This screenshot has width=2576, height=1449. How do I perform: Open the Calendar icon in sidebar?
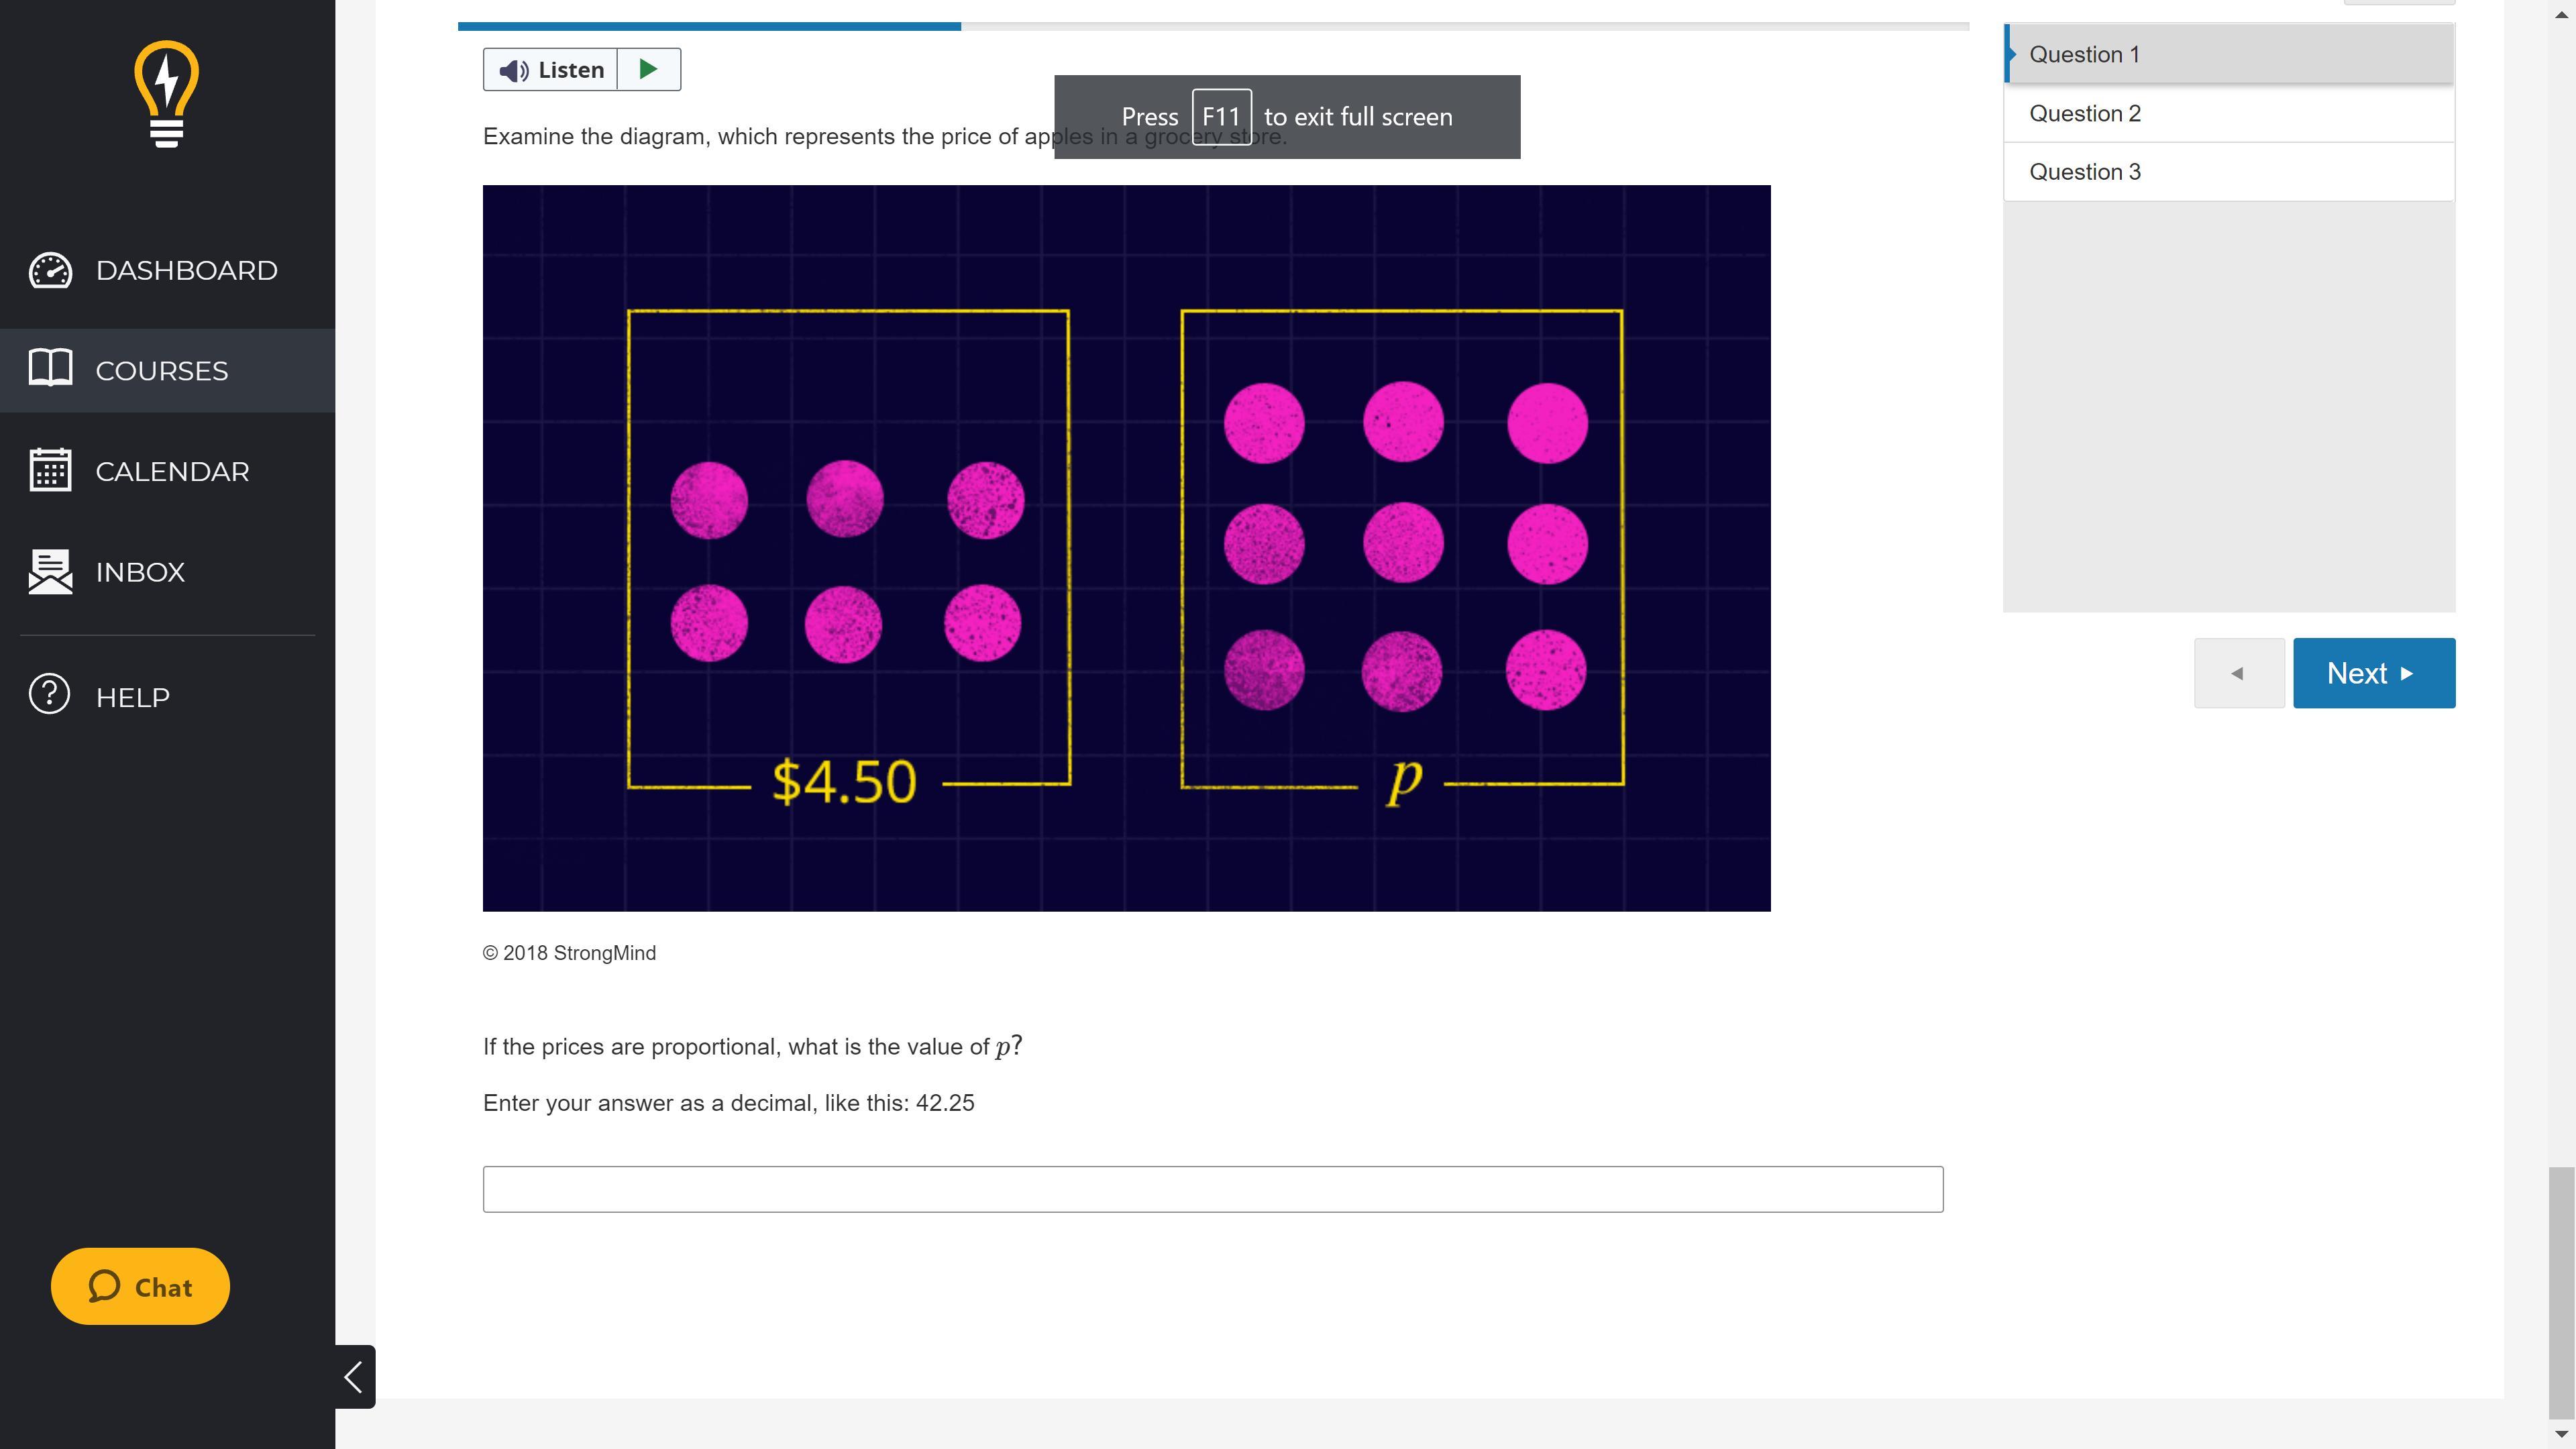click(x=50, y=470)
